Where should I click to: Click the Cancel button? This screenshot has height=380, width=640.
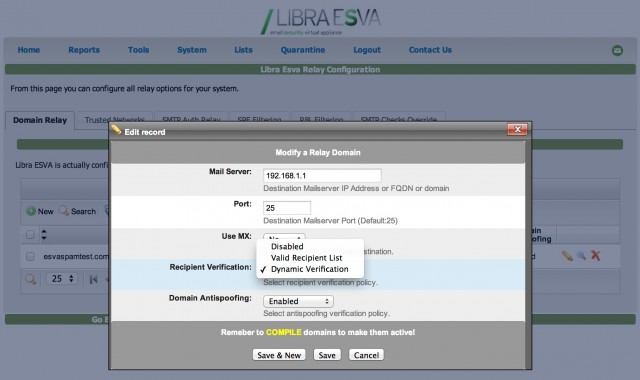(x=366, y=355)
